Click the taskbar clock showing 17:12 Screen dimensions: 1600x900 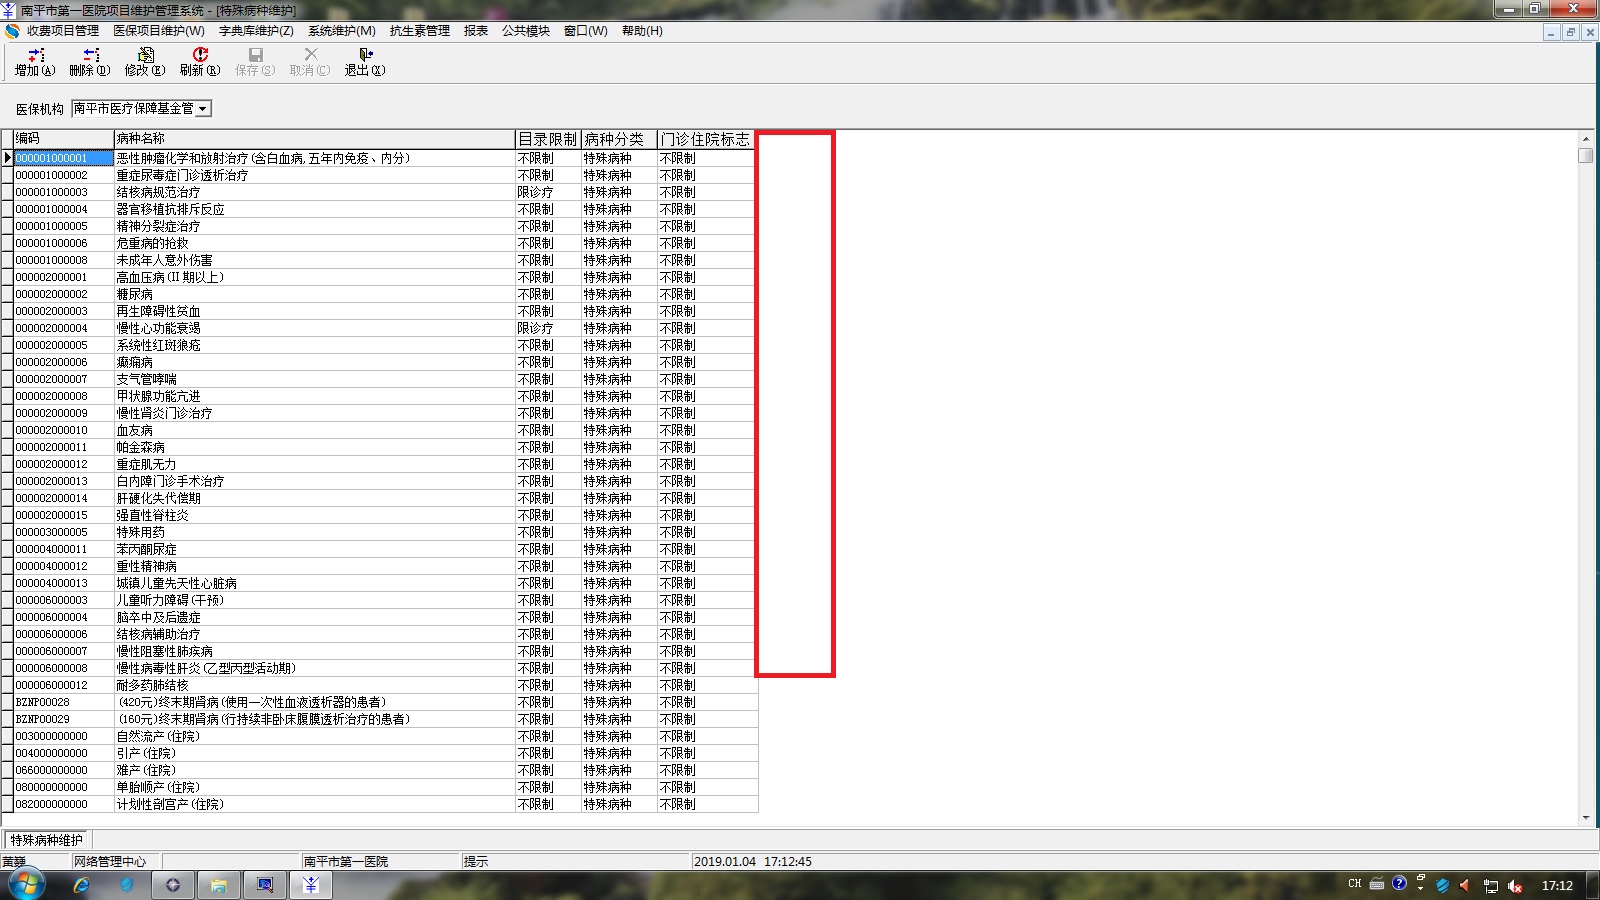pyautogui.click(x=1557, y=885)
